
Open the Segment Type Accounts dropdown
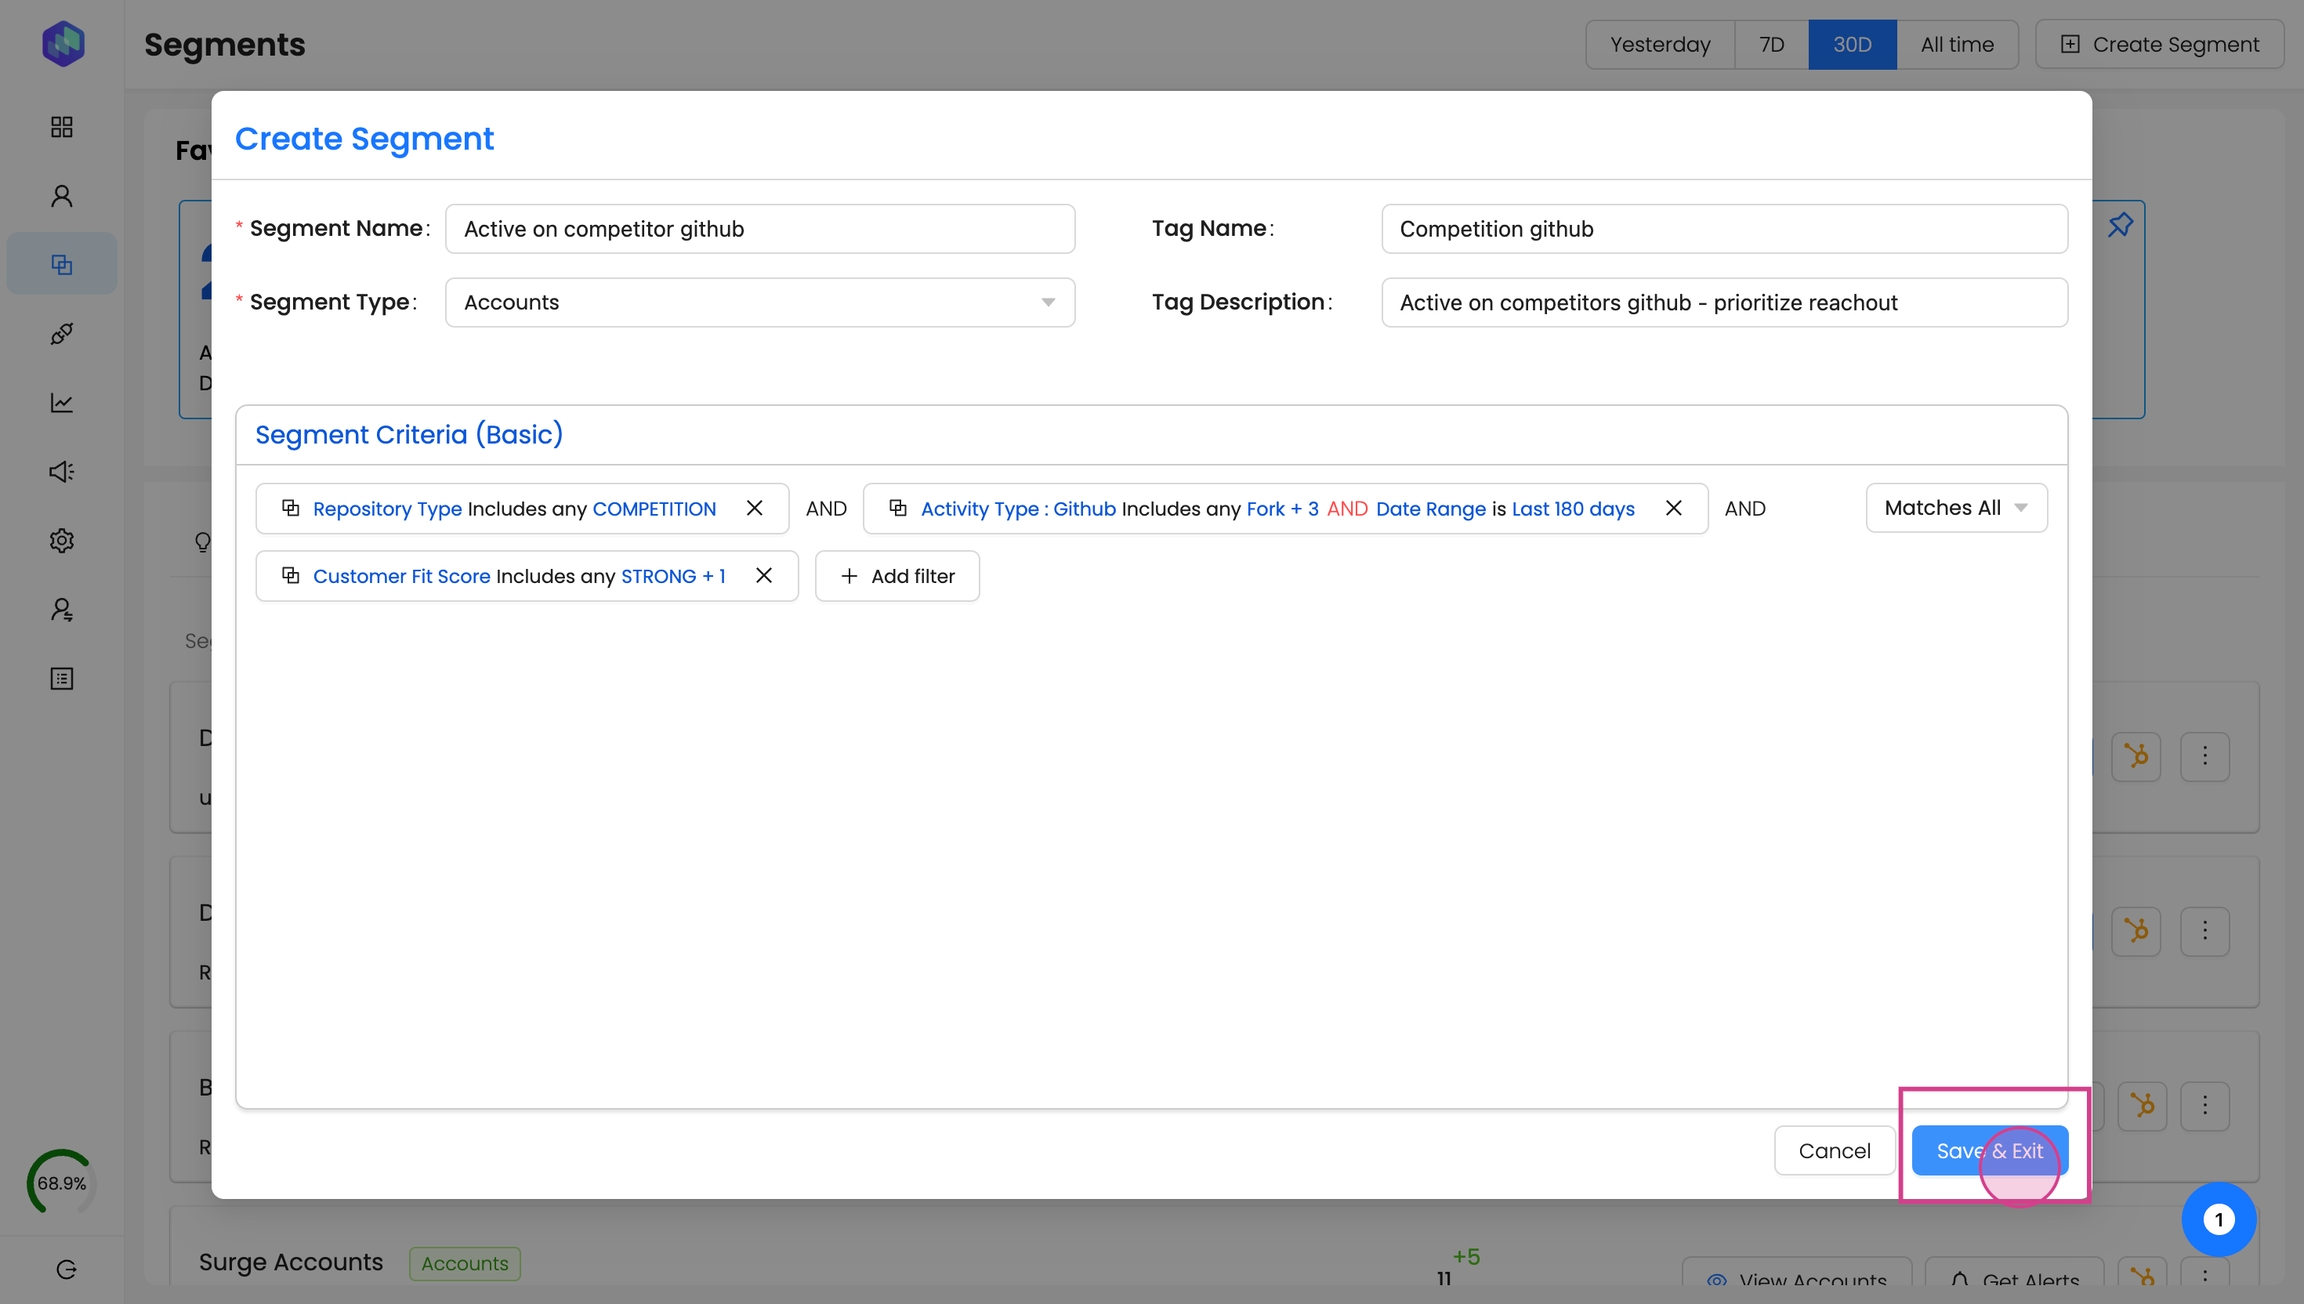pyautogui.click(x=759, y=302)
